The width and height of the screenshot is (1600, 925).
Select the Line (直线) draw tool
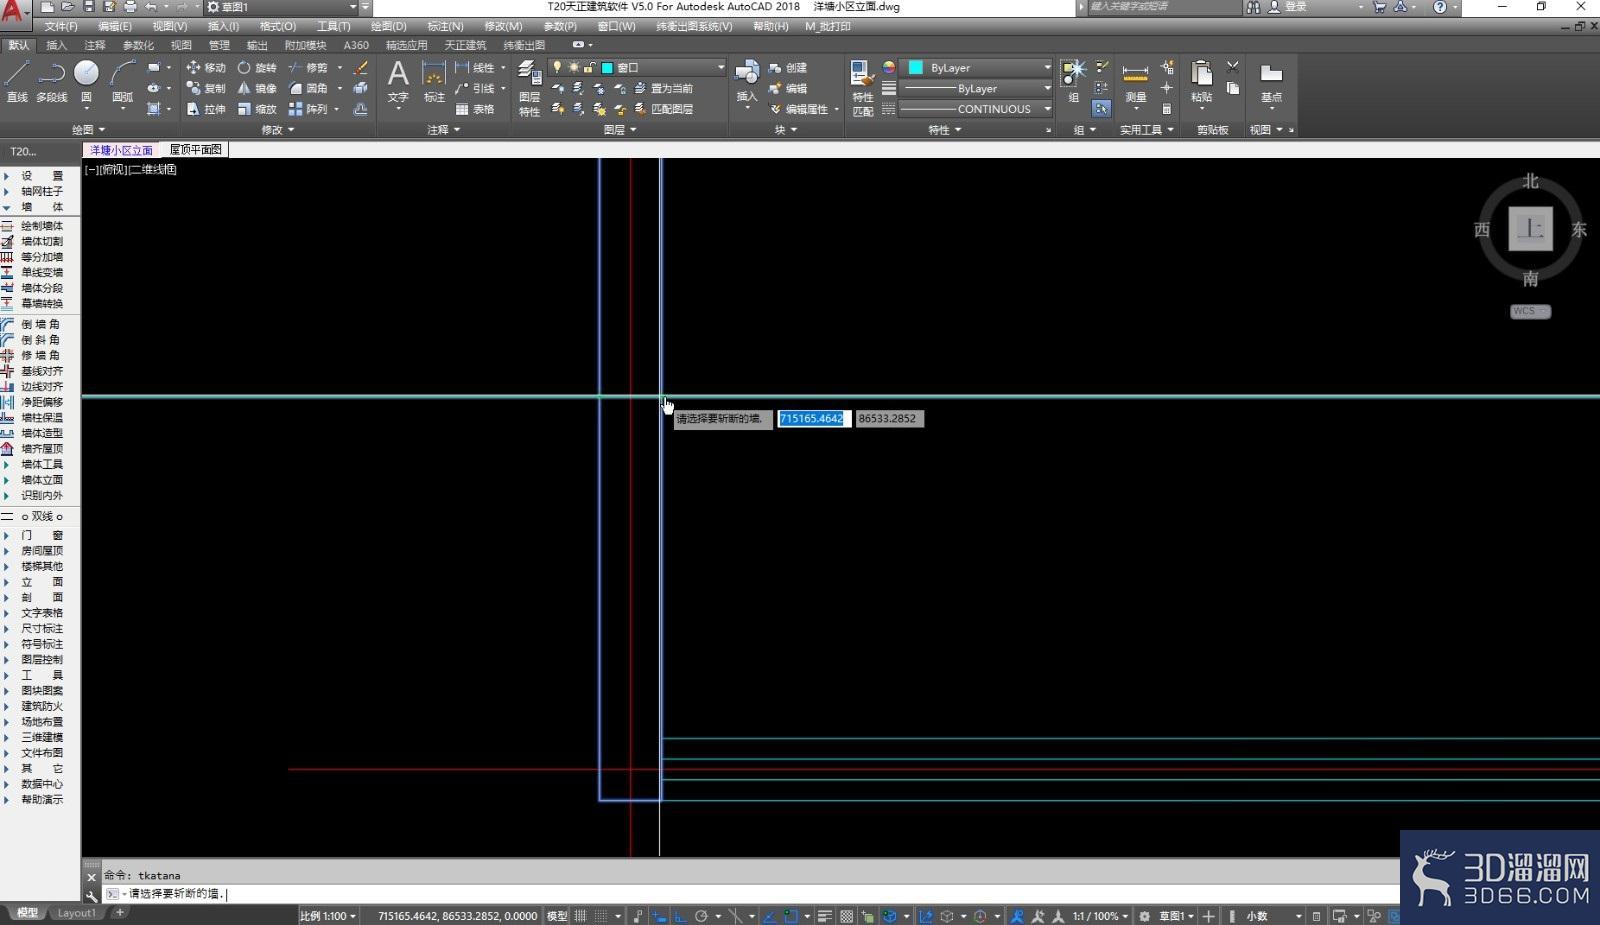pyautogui.click(x=17, y=81)
